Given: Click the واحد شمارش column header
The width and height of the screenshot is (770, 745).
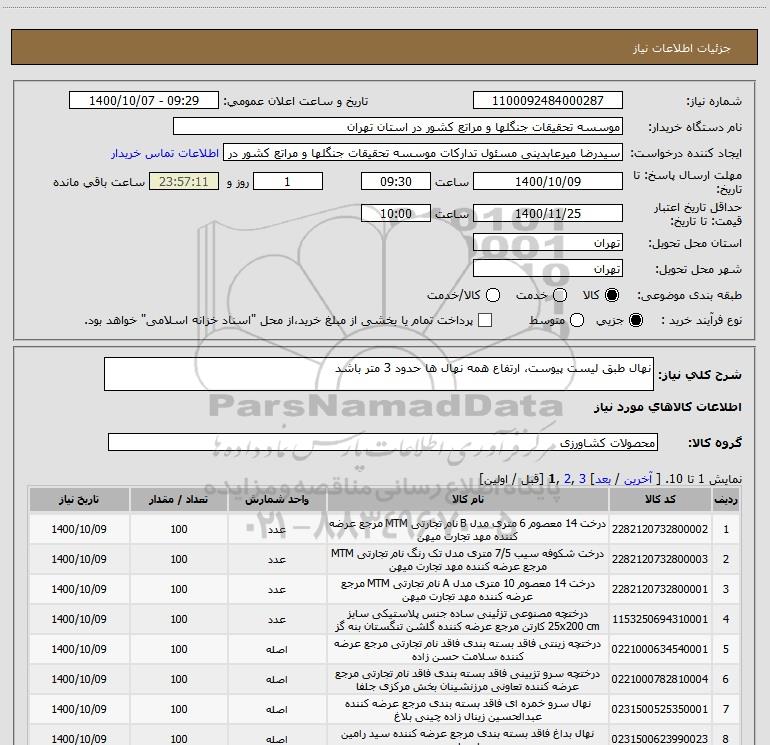Looking at the screenshot, I should point(277,499).
